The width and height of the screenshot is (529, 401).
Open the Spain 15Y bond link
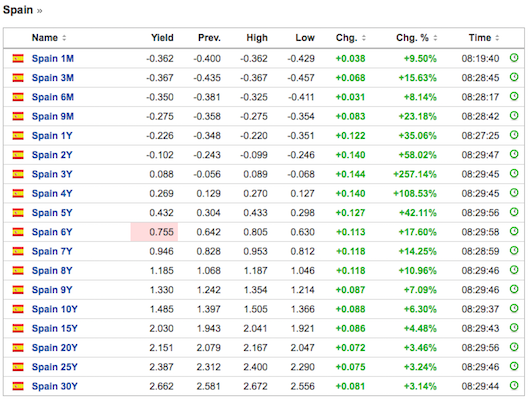(x=55, y=328)
